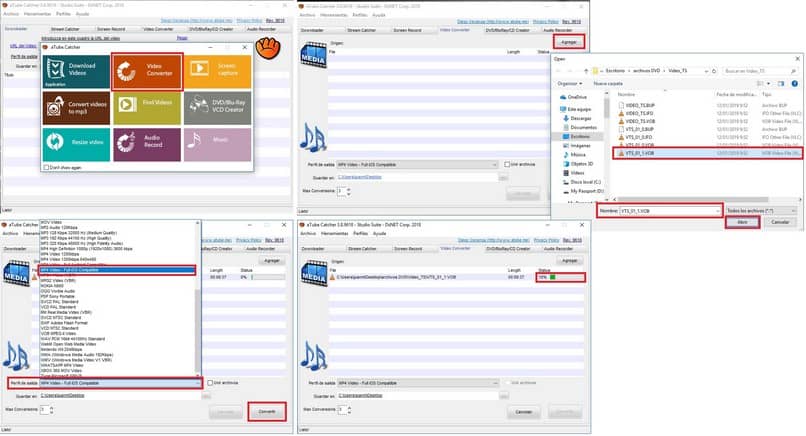
Task: Select MP4 Video Full iOS Compatible list entry
Action: 117,270
